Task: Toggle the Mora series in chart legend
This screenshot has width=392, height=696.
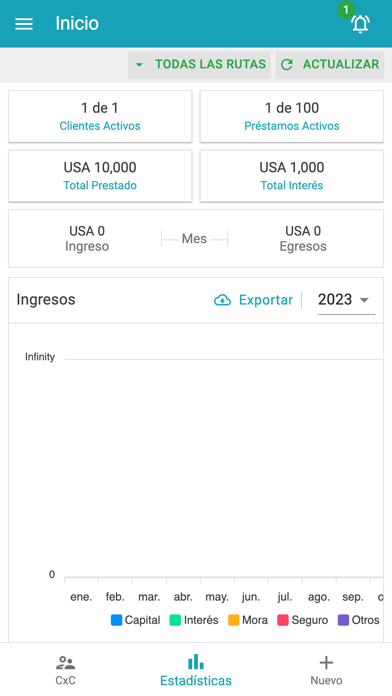Action: tap(248, 620)
